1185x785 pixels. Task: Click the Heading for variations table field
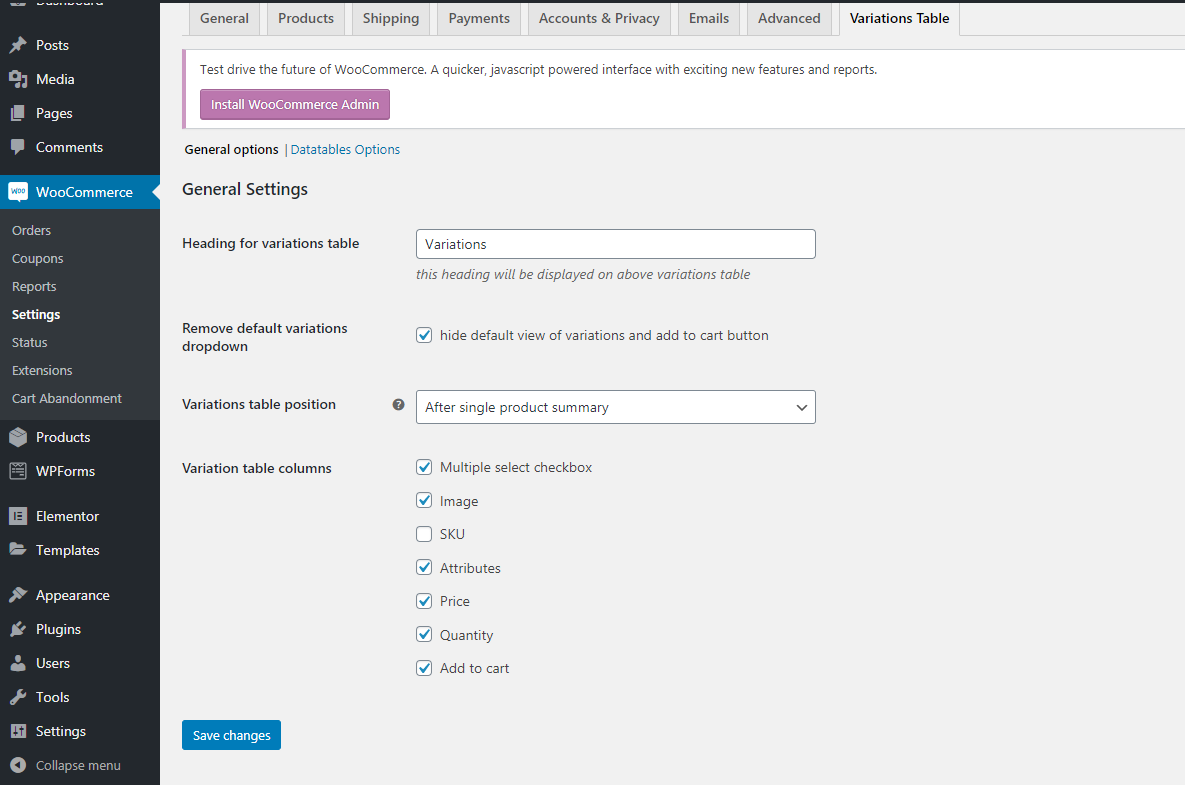615,244
